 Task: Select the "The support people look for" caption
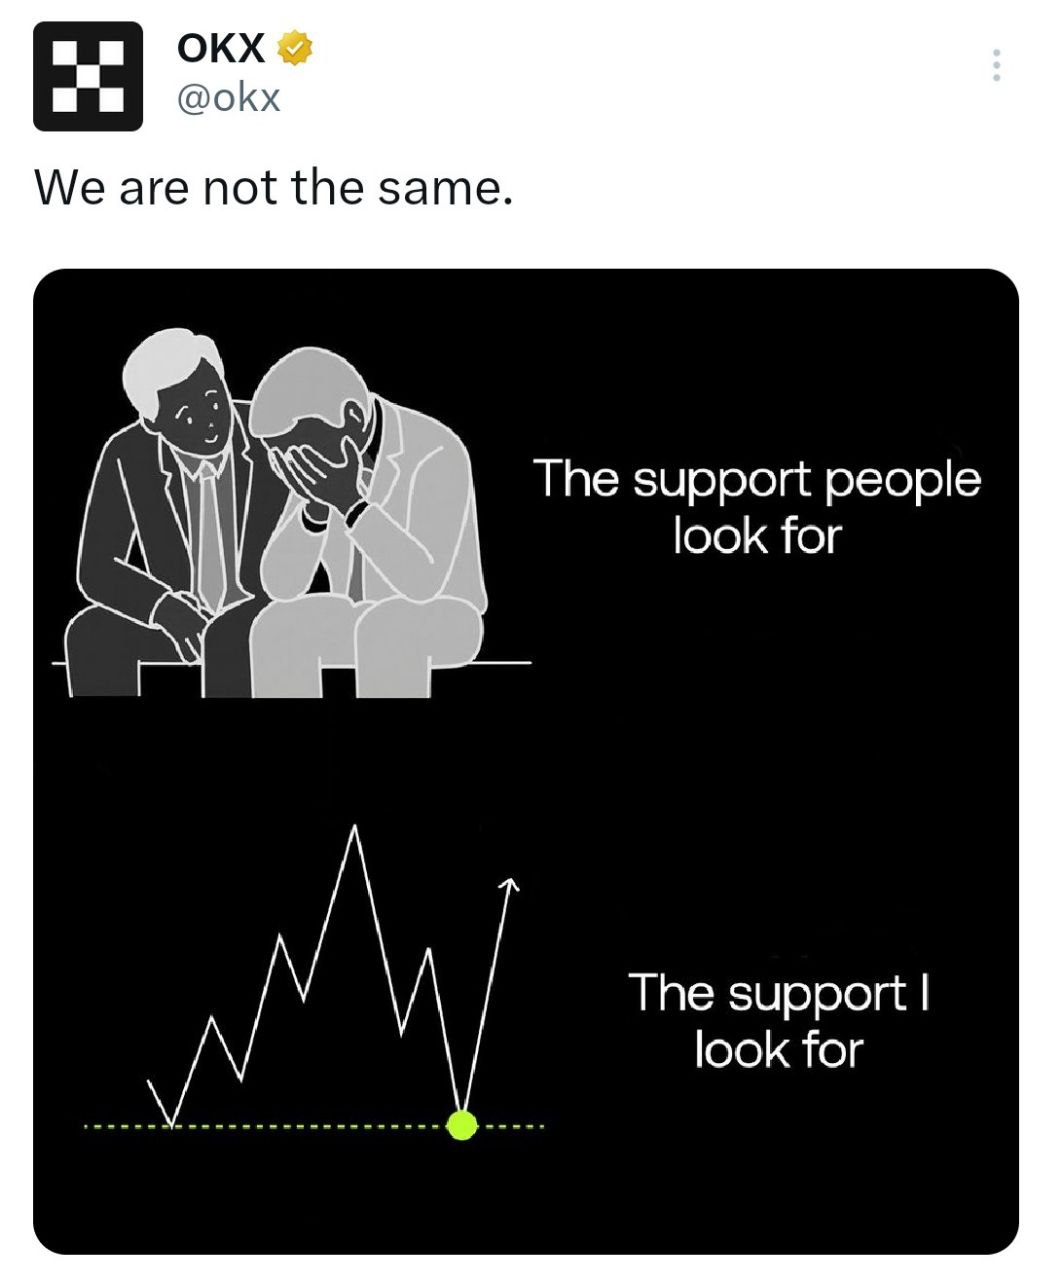point(757,507)
